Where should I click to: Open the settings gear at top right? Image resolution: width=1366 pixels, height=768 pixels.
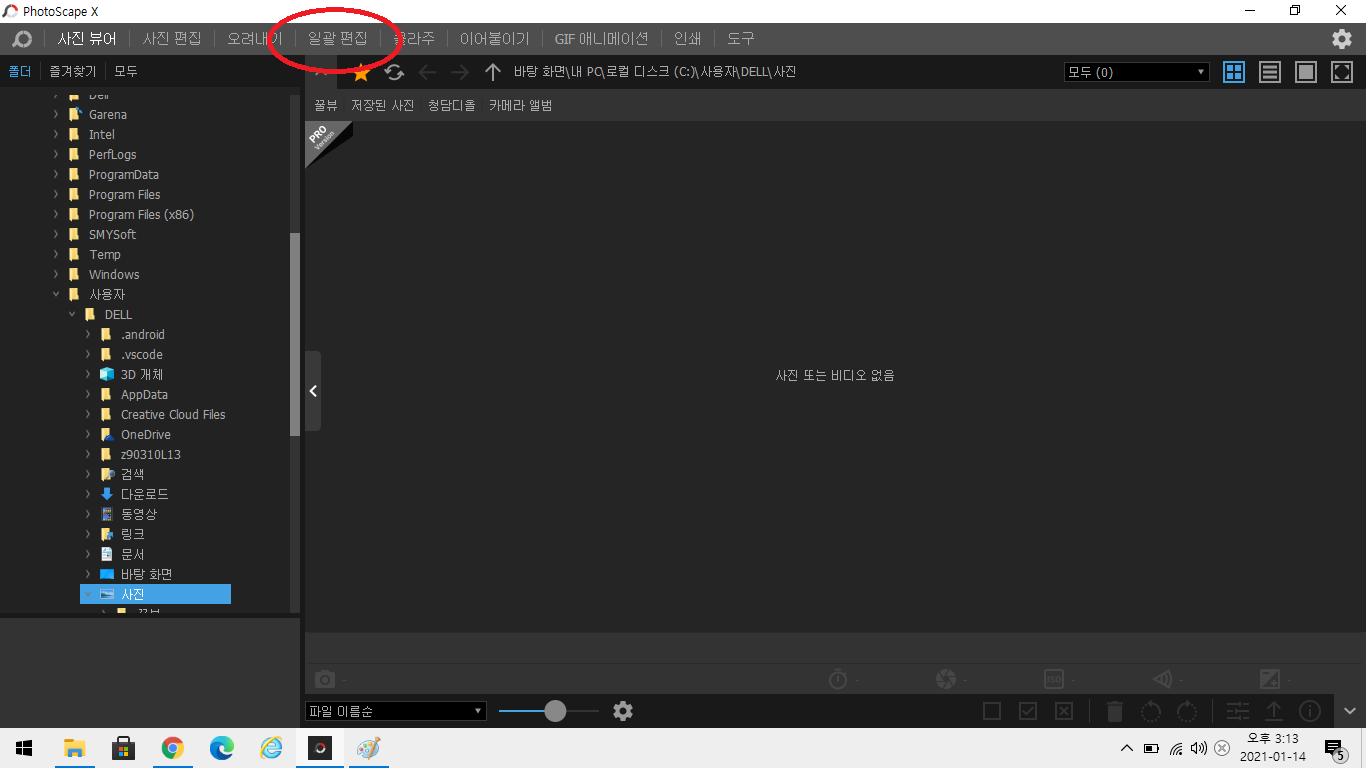[x=1342, y=39]
